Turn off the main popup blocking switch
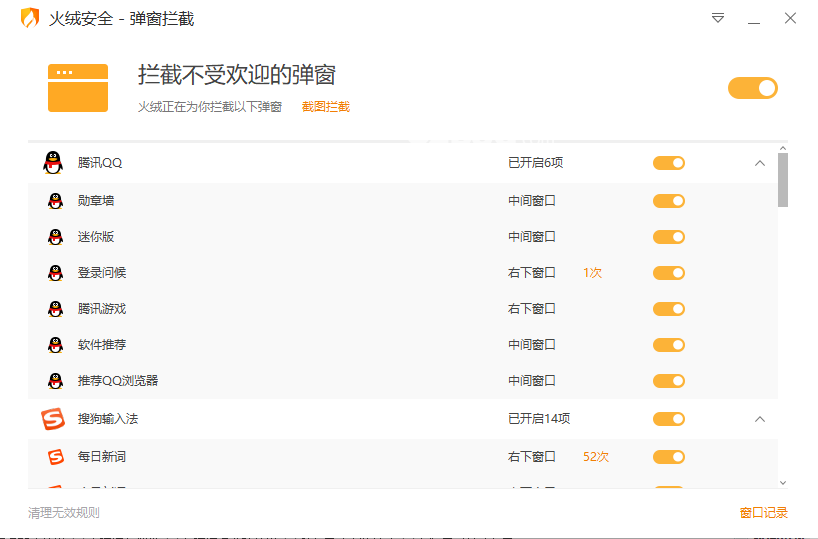 tap(753, 88)
